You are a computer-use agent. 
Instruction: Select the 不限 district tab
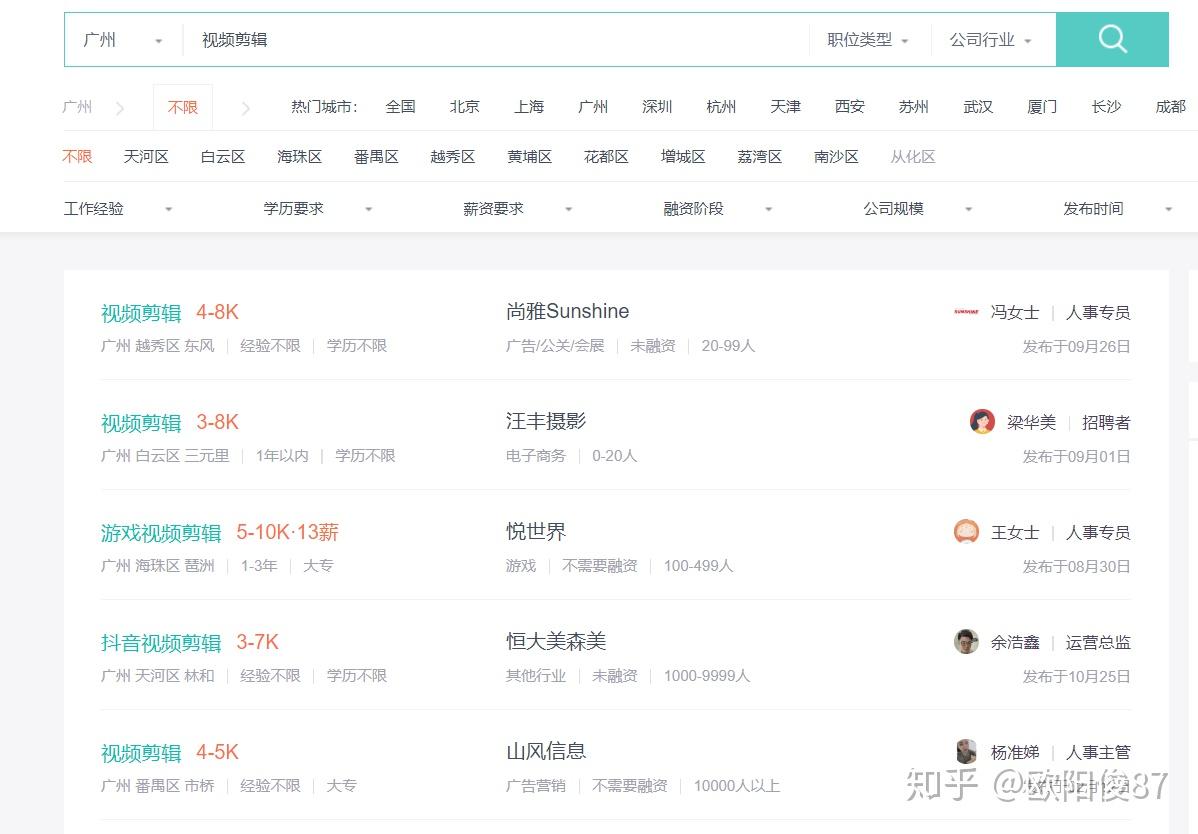tap(78, 156)
